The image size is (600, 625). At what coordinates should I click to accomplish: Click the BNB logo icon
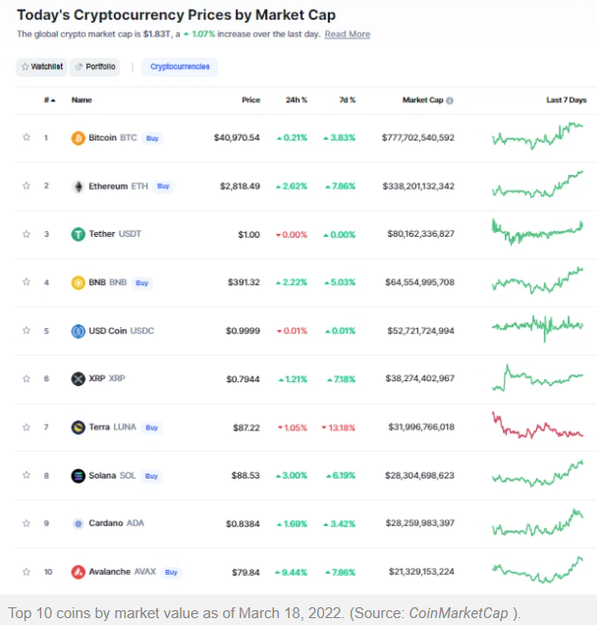[78, 283]
